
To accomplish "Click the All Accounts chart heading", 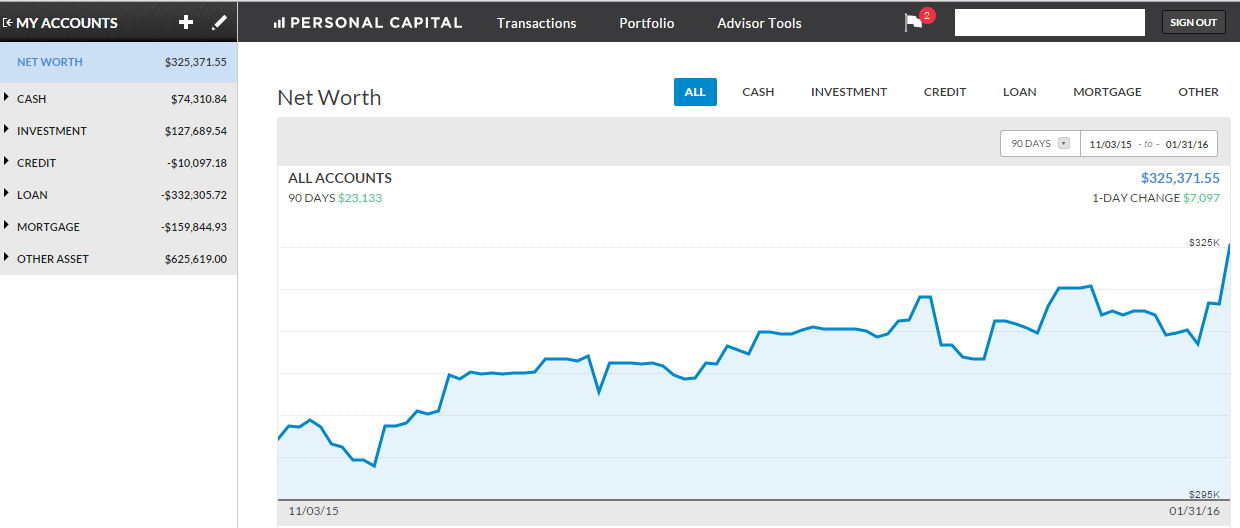I will 340,178.
